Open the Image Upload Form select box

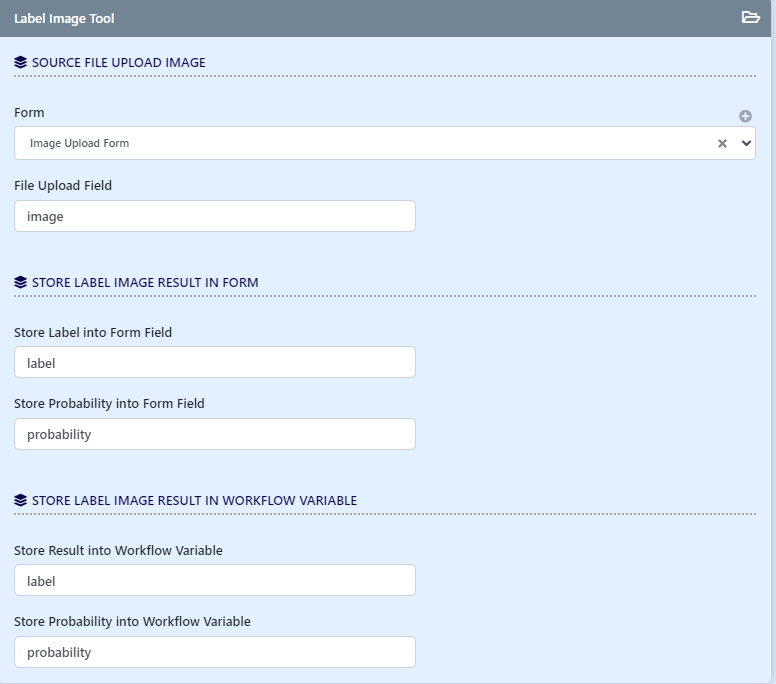coord(360,143)
